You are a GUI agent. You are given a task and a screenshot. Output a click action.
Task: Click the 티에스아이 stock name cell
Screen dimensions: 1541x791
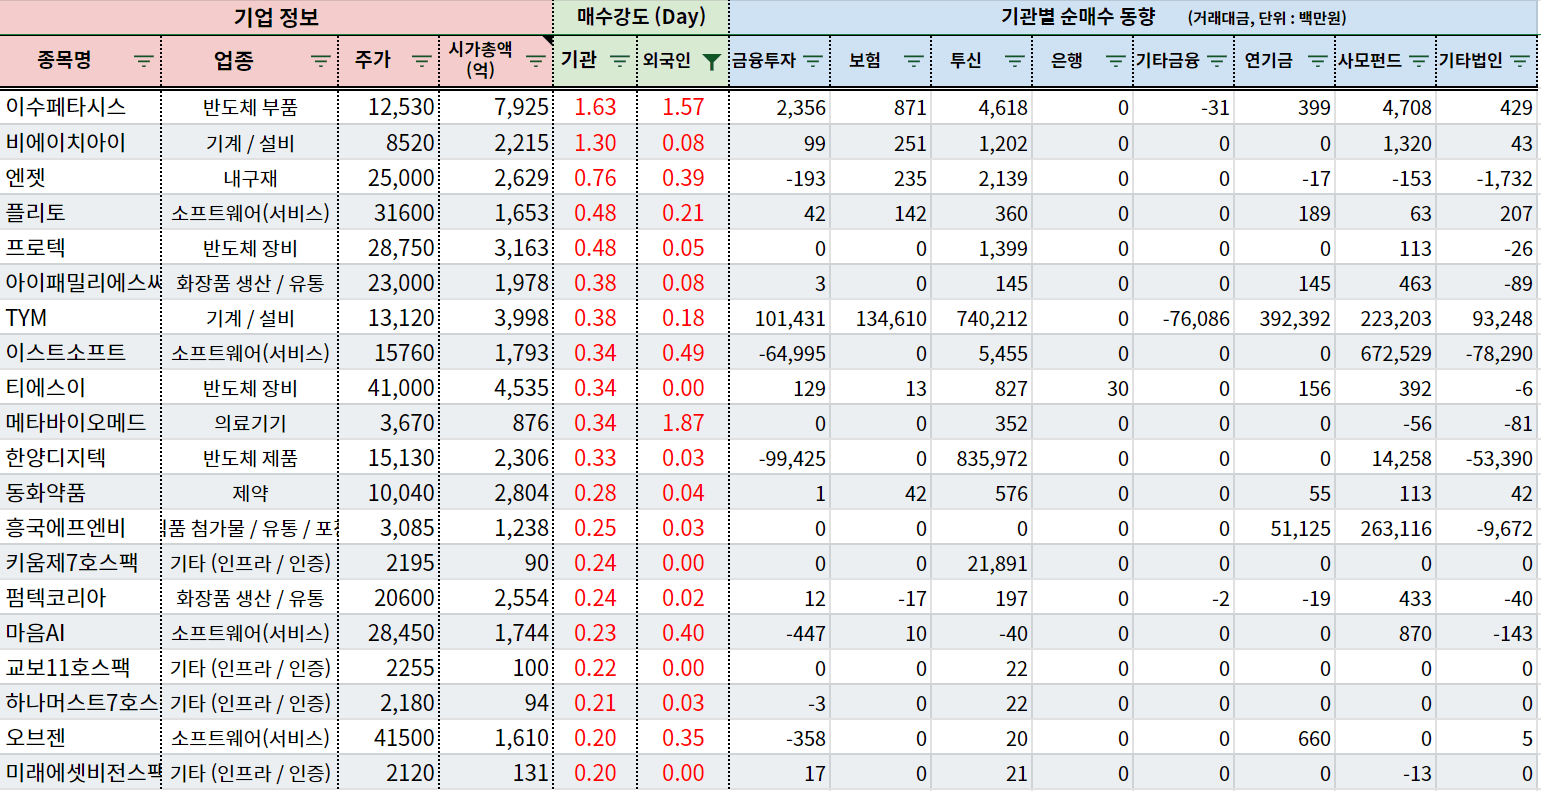[x=80, y=387]
